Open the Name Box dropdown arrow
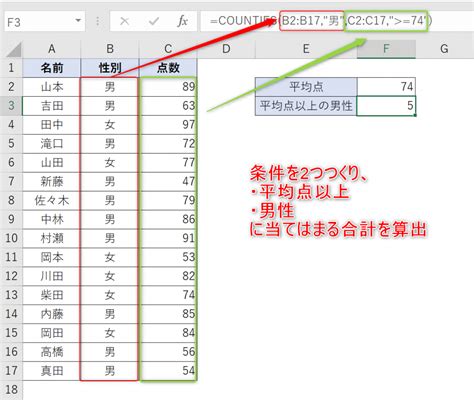This screenshot has width=474, height=400. click(78, 21)
